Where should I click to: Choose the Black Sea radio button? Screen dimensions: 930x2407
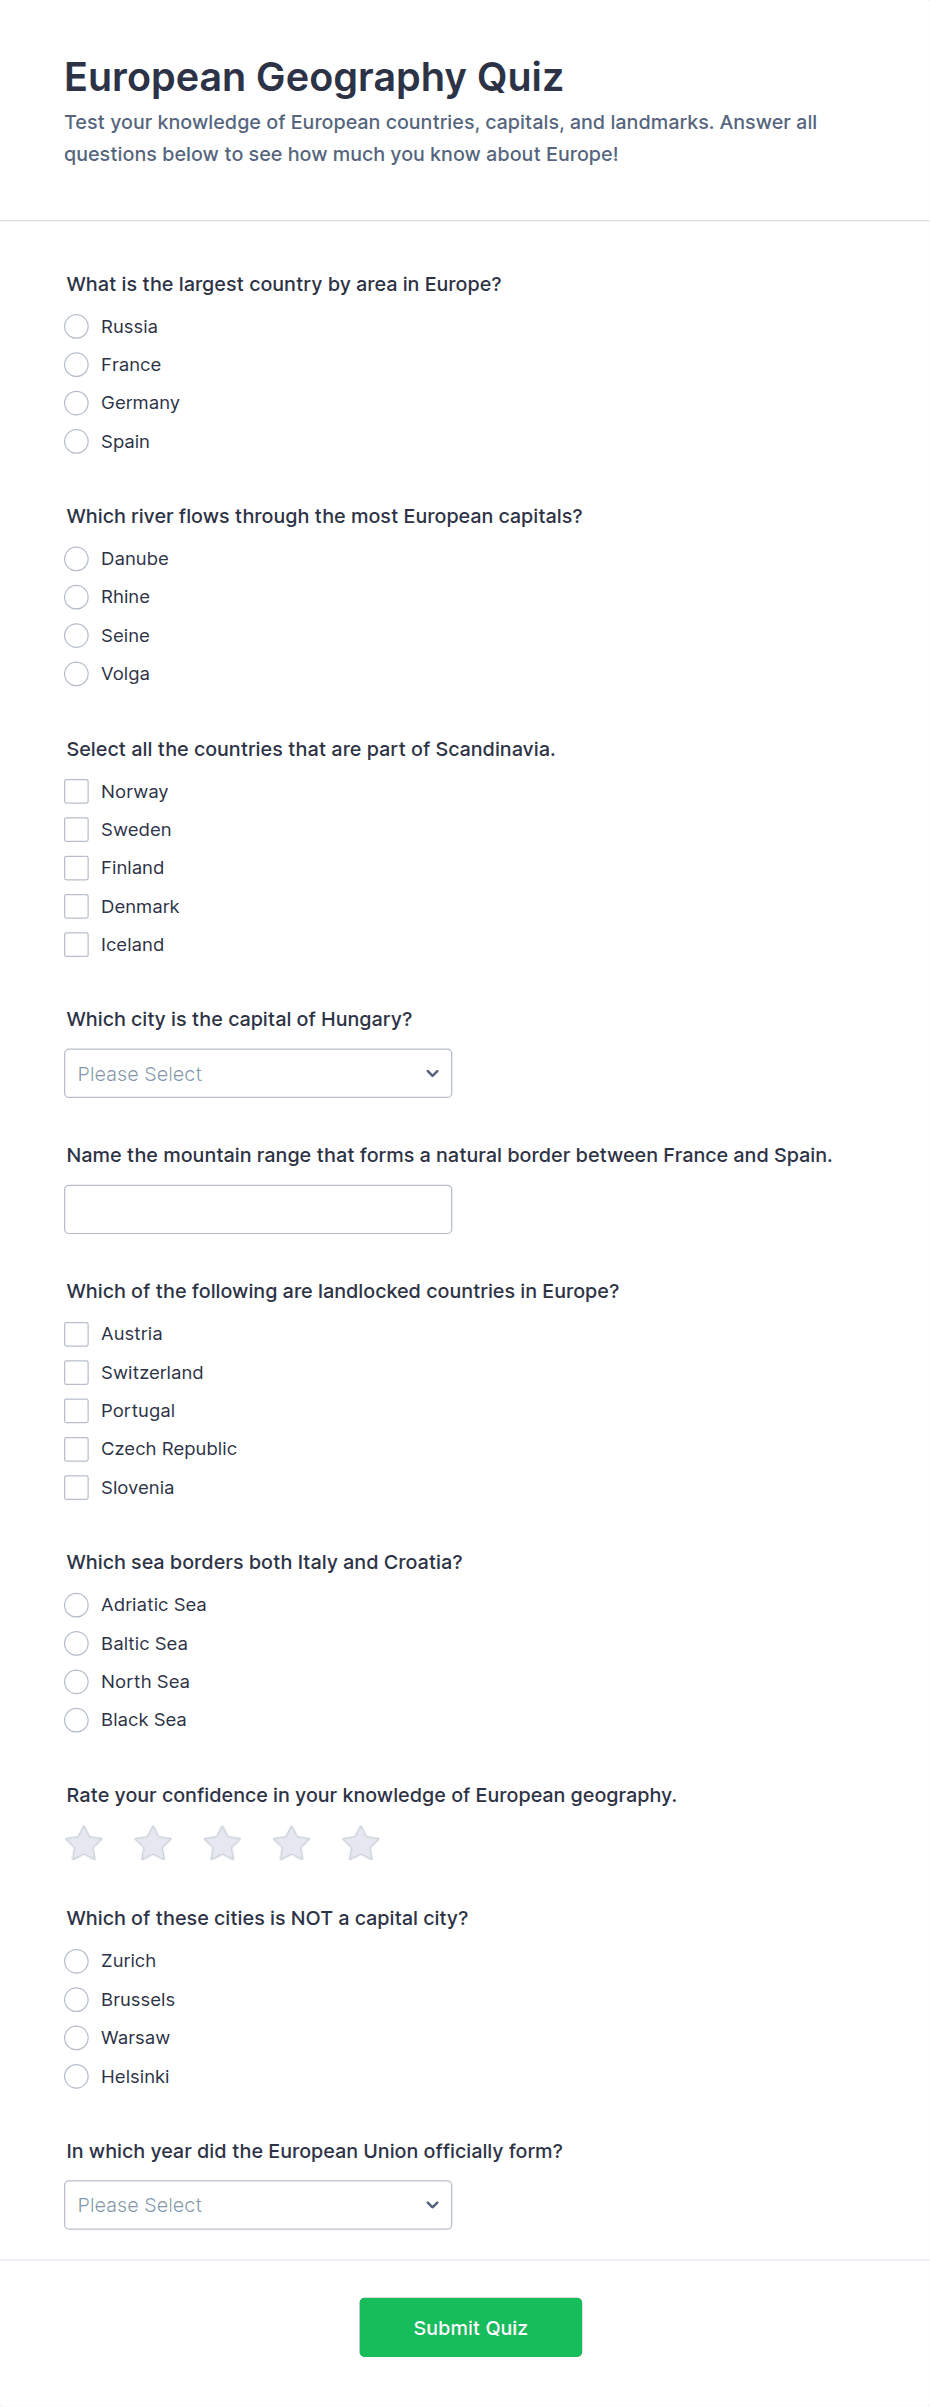(x=77, y=1720)
